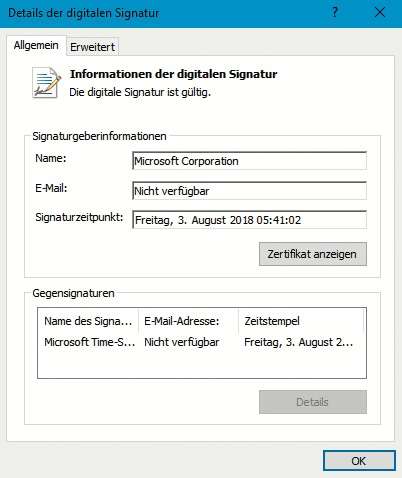Click the Name des Signa... column header

[88, 321]
